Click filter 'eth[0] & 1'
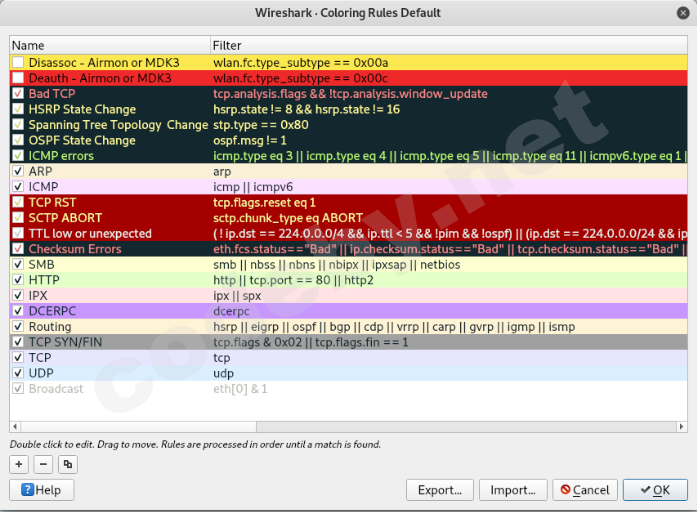 point(240,389)
